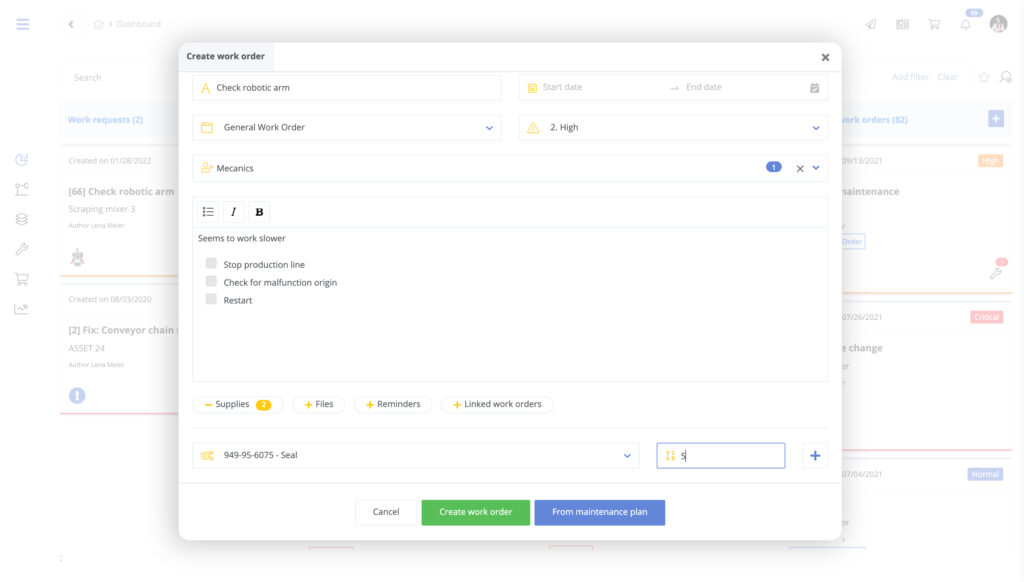Expand the Mecanics assignee dropdown arrow

click(816, 169)
